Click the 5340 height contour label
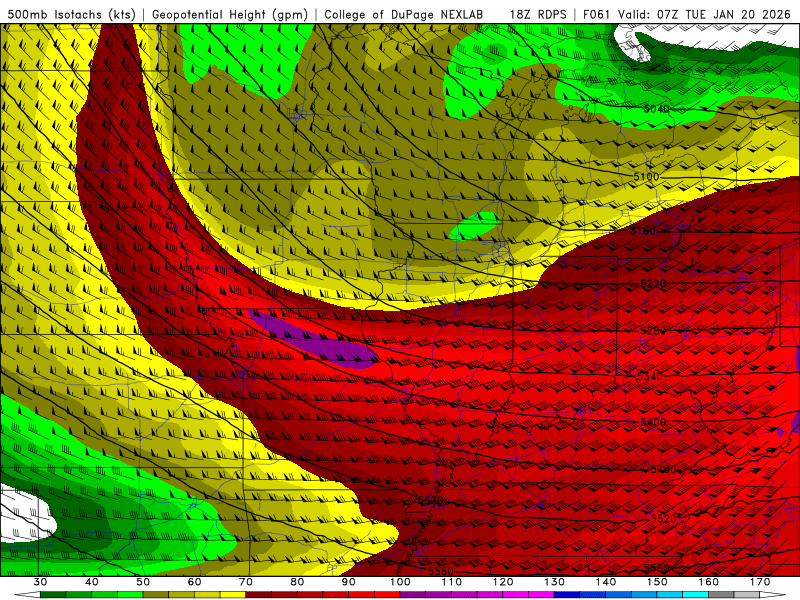 tap(650, 376)
